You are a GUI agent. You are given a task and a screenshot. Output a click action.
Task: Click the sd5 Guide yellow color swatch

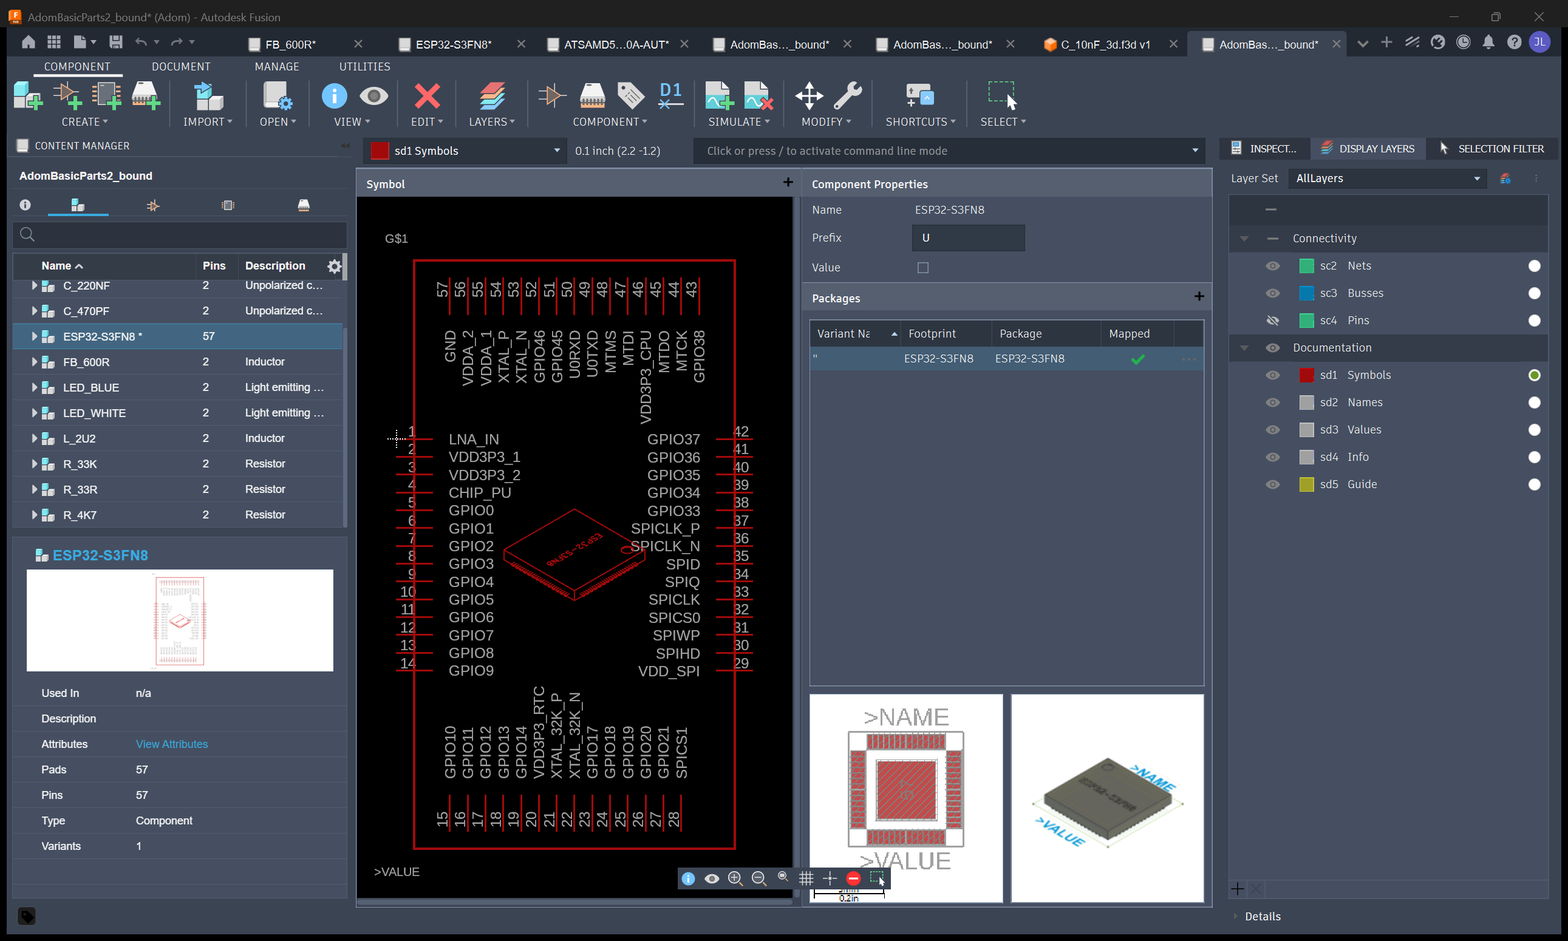[1306, 484]
